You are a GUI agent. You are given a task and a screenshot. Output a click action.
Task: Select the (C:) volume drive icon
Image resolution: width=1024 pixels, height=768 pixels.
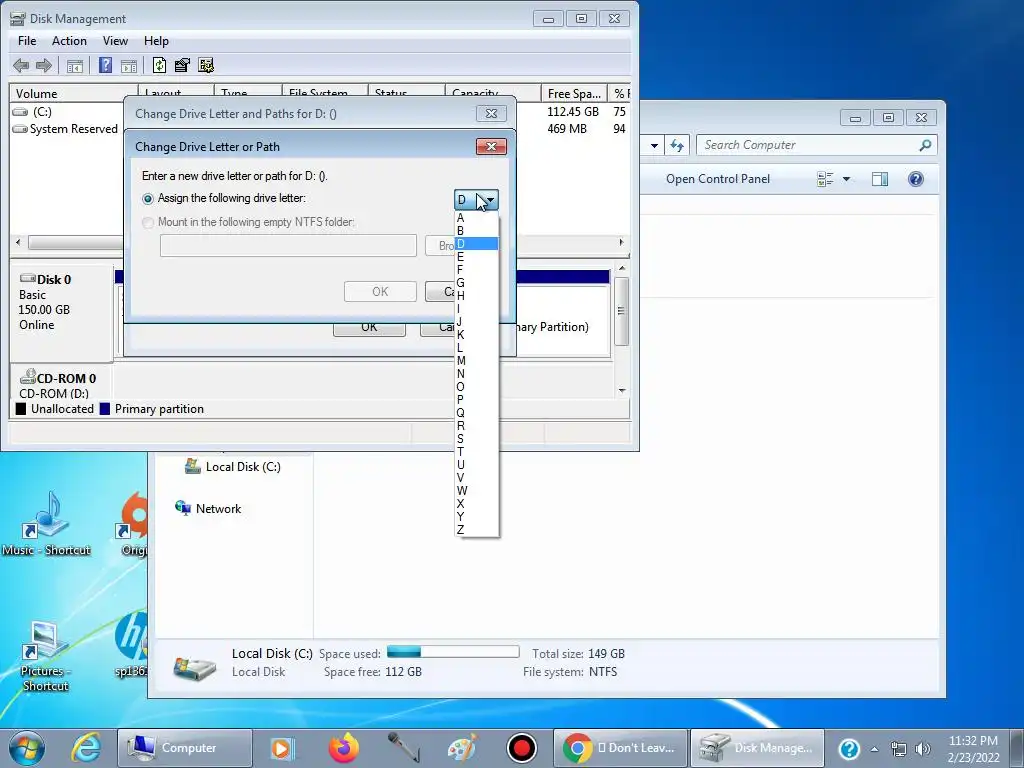click(20, 112)
